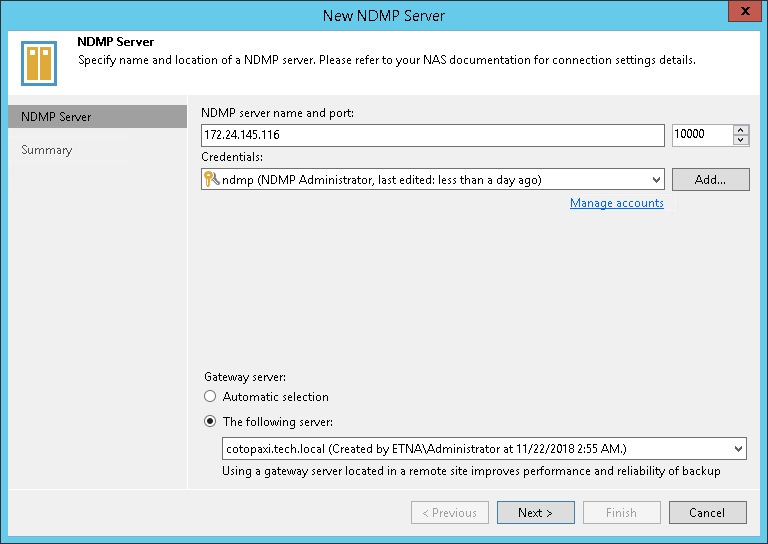
Task: Click the Previous button
Action: pyautogui.click(x=449, y=513)
